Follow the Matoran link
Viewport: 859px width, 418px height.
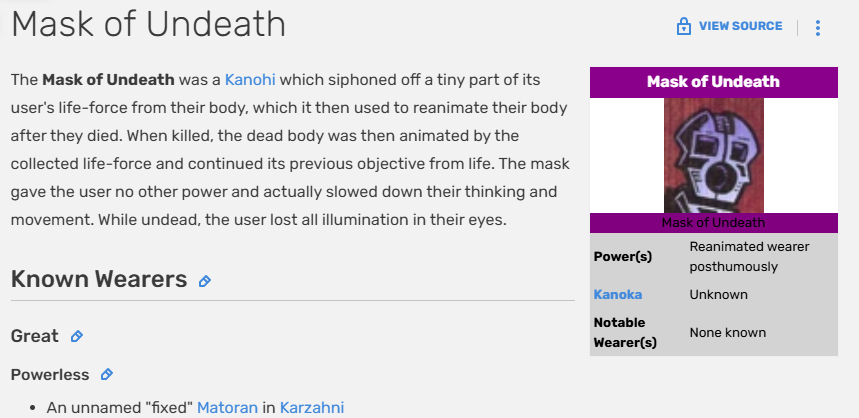tap(227, 408)
